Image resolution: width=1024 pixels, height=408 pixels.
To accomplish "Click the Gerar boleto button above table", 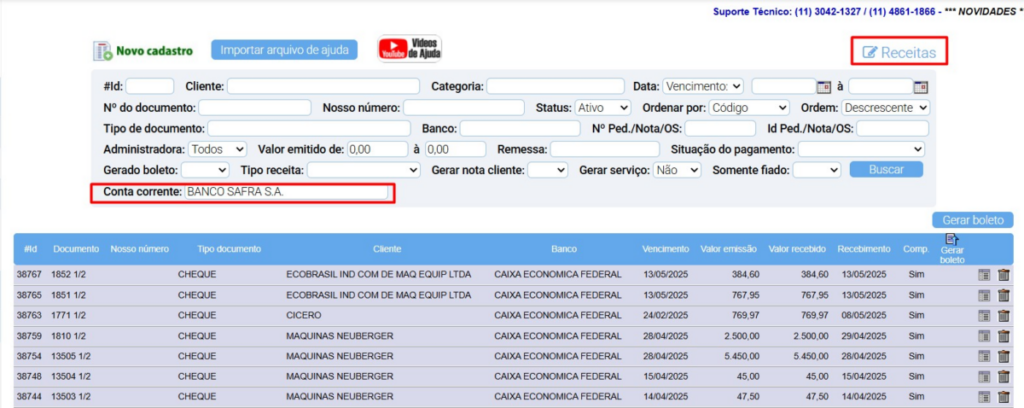I will 973,220.
